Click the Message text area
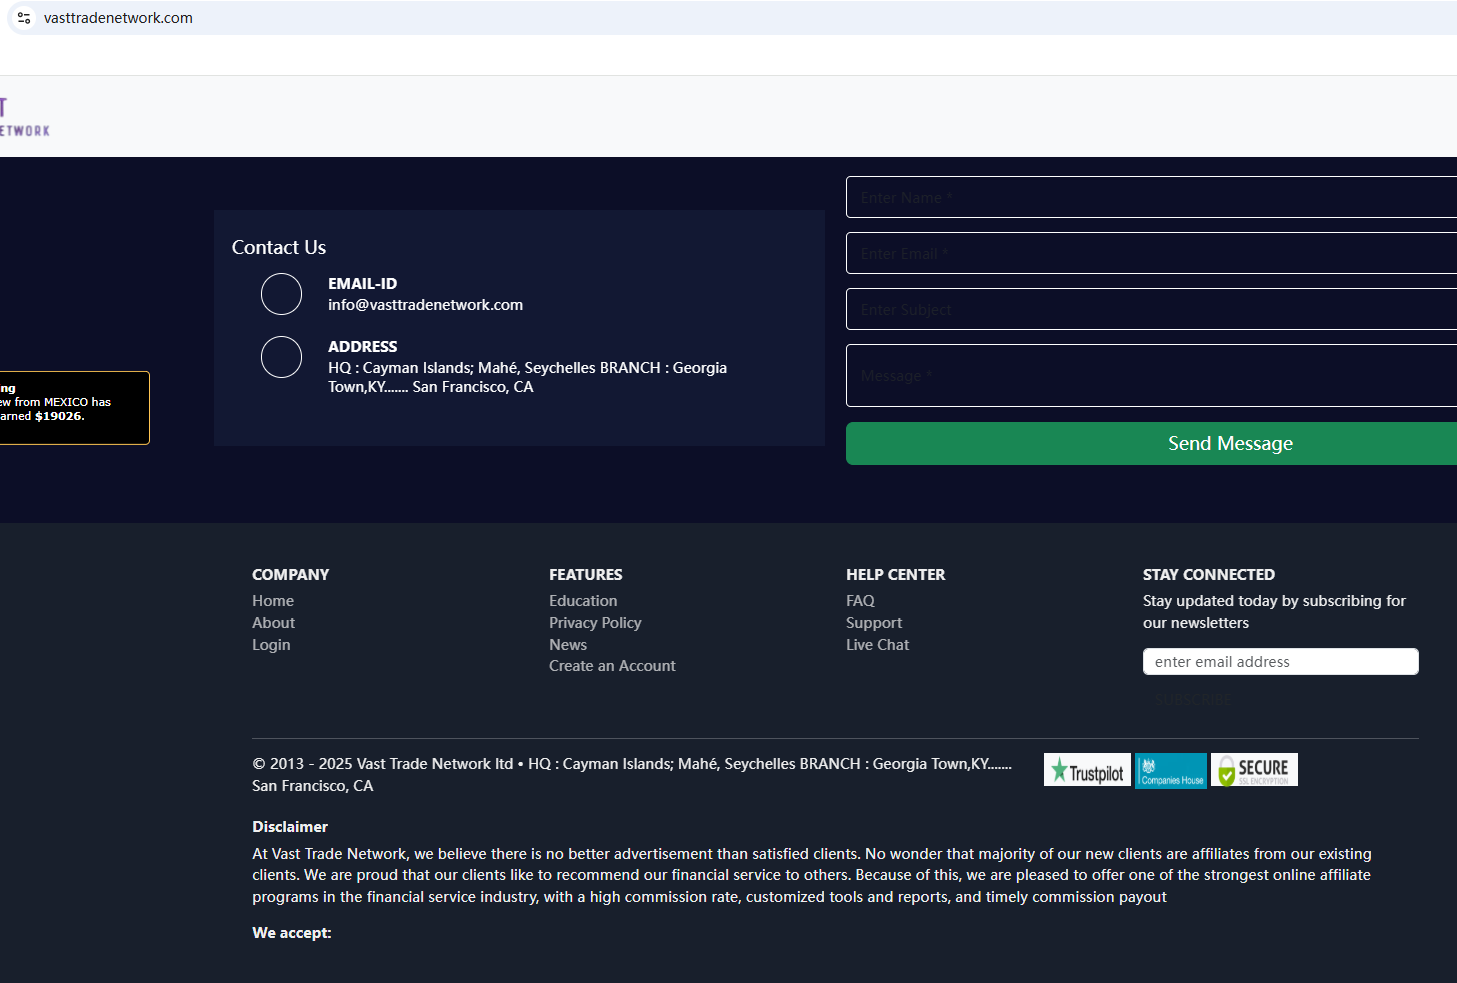 (1150, 375)
